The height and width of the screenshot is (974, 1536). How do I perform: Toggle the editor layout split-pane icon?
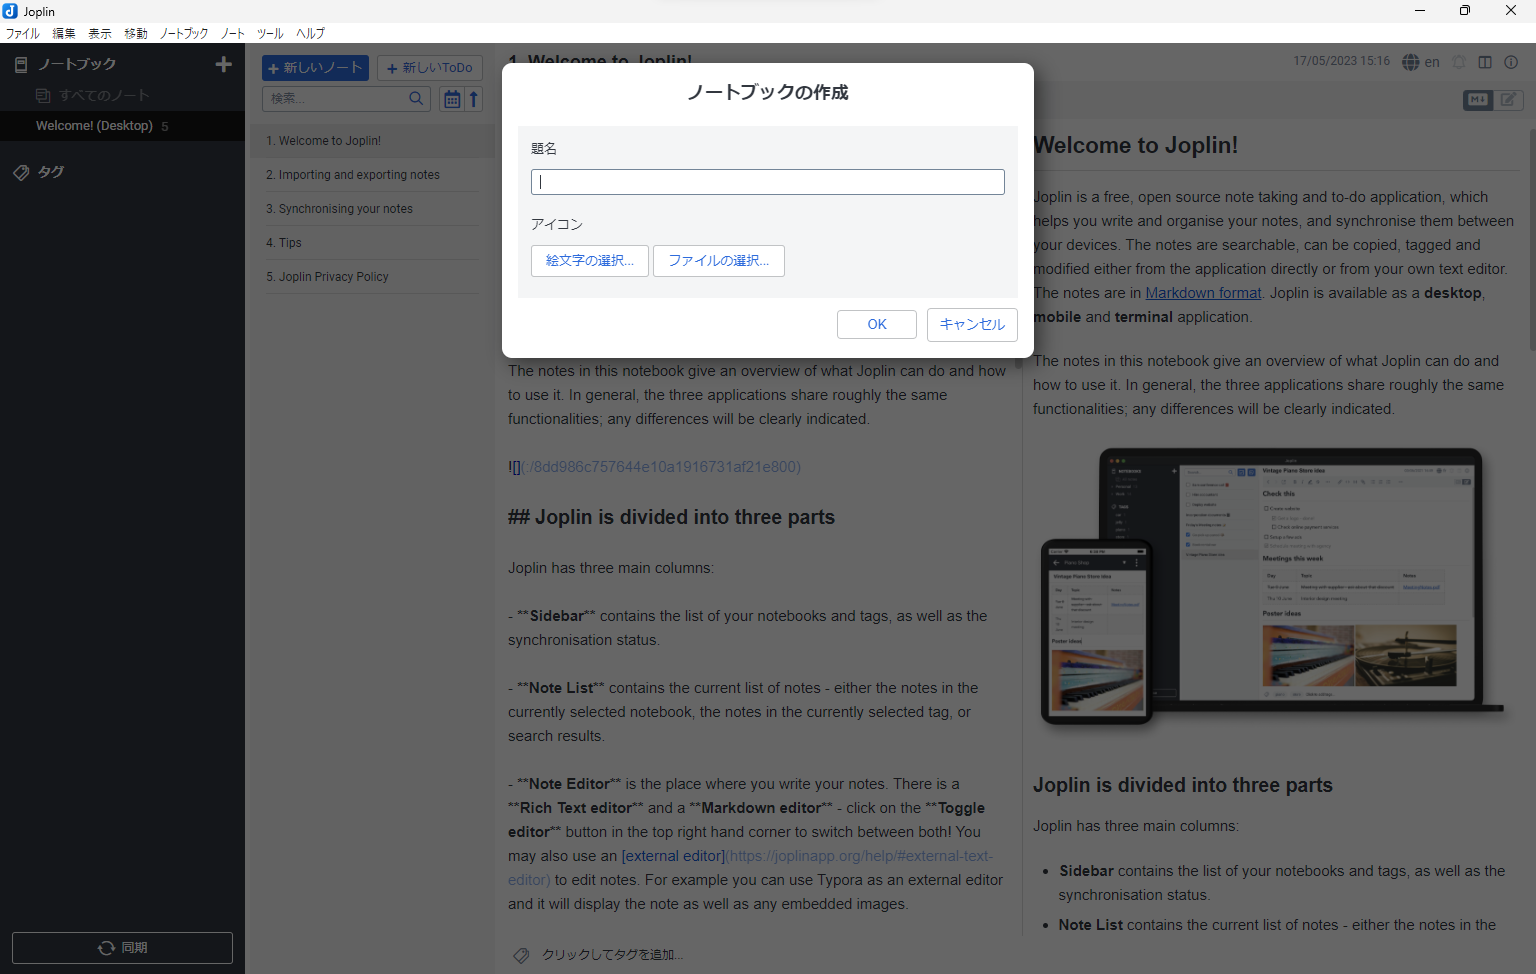[1485, 62]
